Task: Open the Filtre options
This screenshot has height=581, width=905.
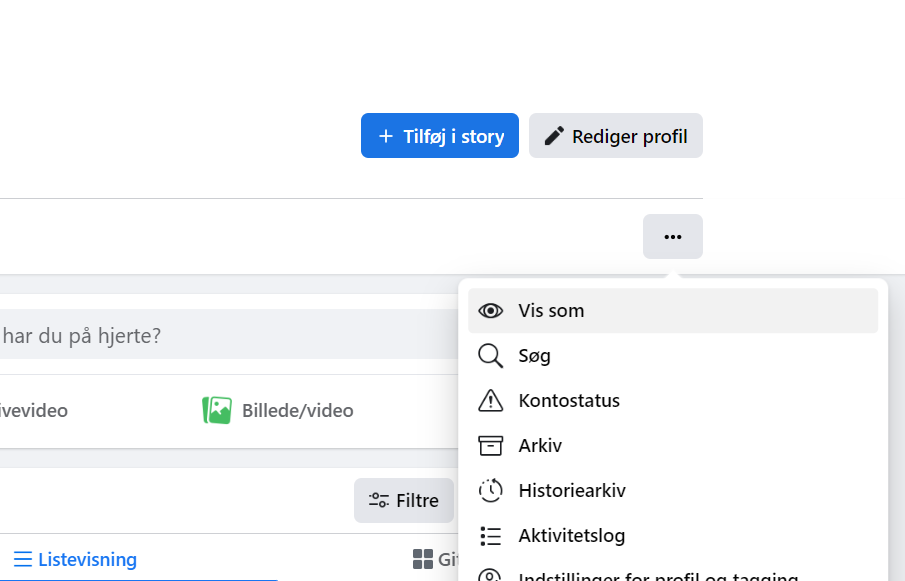Action: tap(404, 500)
